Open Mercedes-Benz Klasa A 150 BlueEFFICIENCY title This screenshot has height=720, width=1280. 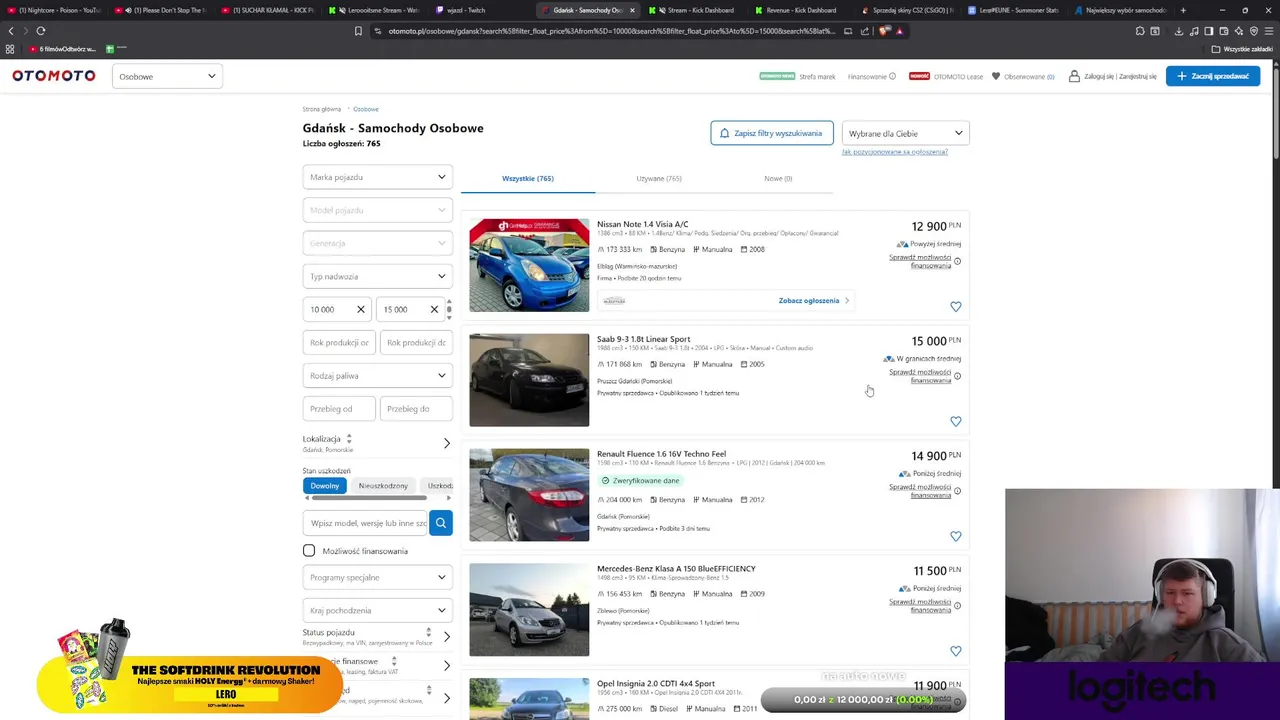click(676, 569)
